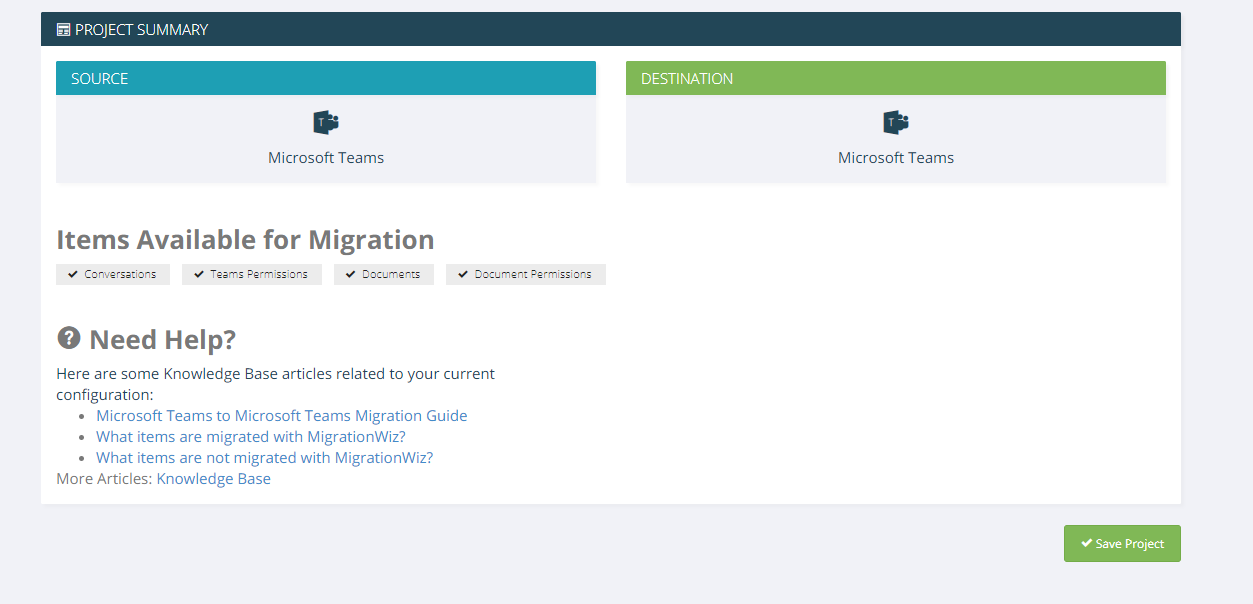The width and height of the screenshot is (1253, 604).
Task: Click the Conversations checkmark
Action: (x=73, y=274)
